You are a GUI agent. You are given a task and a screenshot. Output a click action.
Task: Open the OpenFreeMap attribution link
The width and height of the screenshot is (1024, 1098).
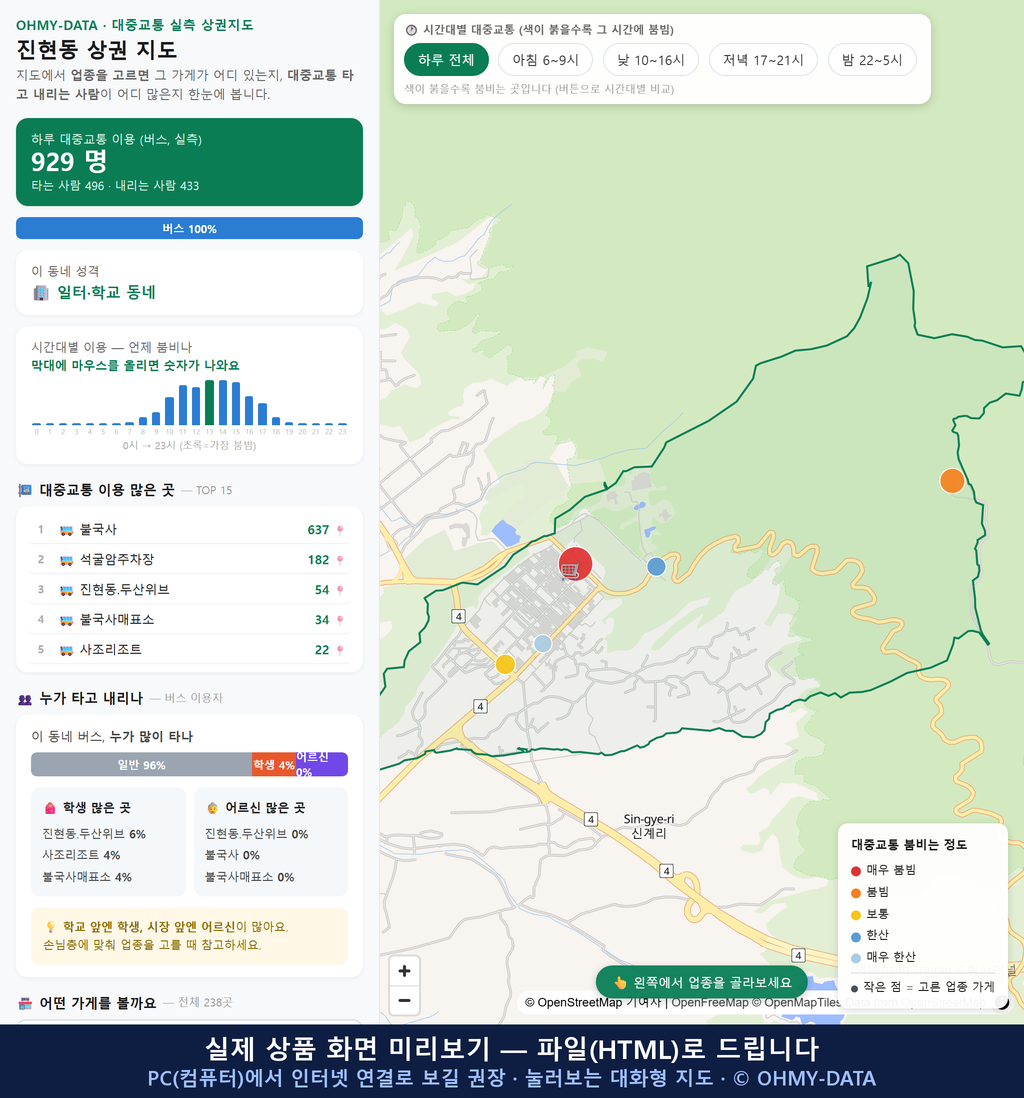pos(710,1003)
